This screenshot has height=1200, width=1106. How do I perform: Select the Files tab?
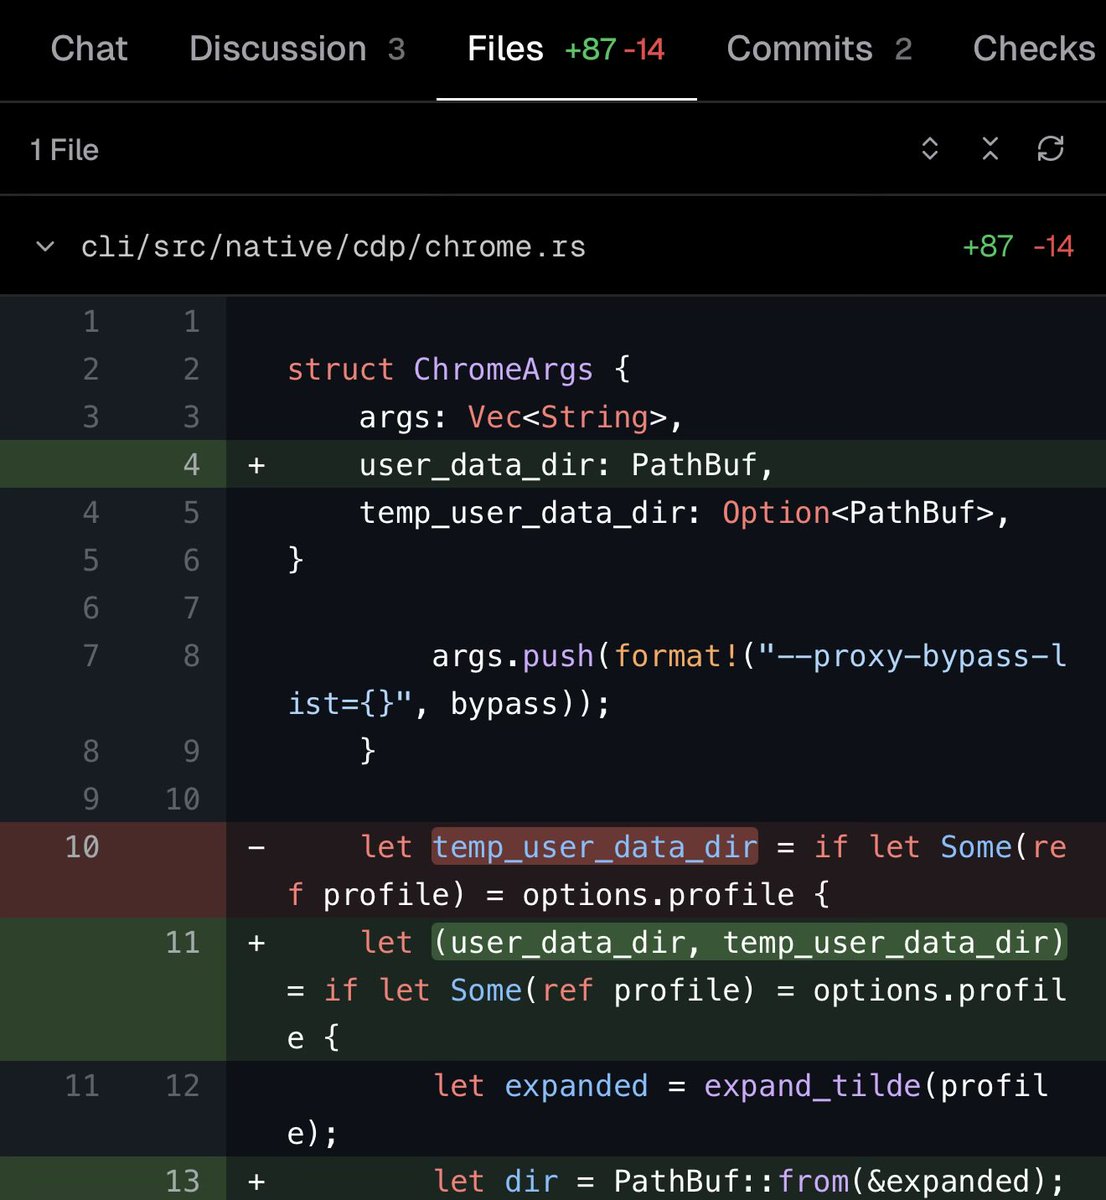click(x=566, y=49)
